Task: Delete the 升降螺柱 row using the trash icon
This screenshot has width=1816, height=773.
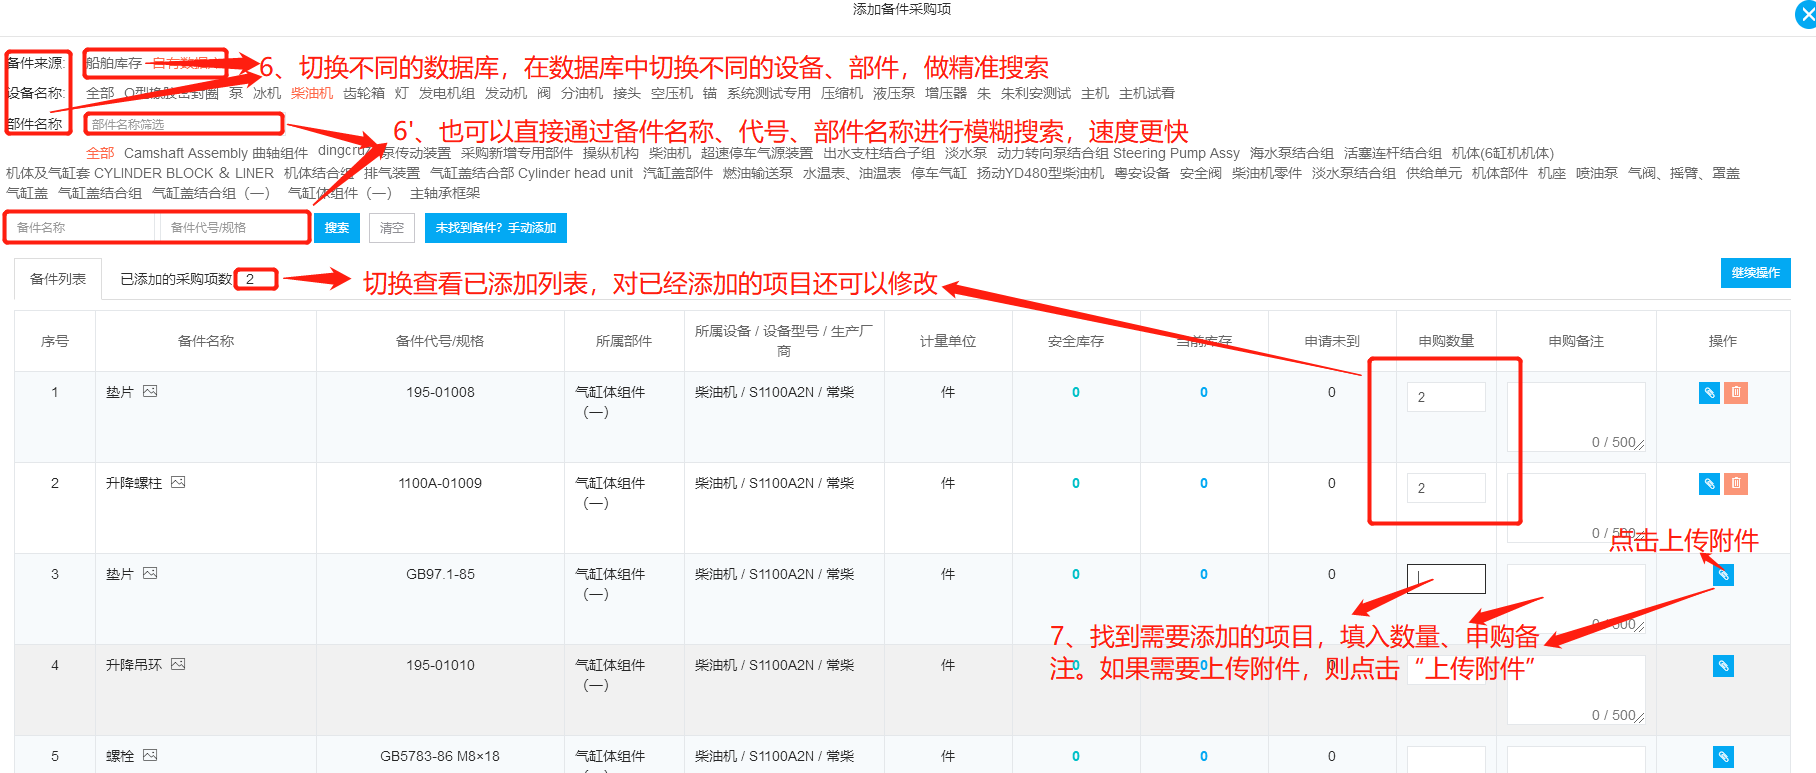Action: pyautogui.click(x=1736, y=484)
